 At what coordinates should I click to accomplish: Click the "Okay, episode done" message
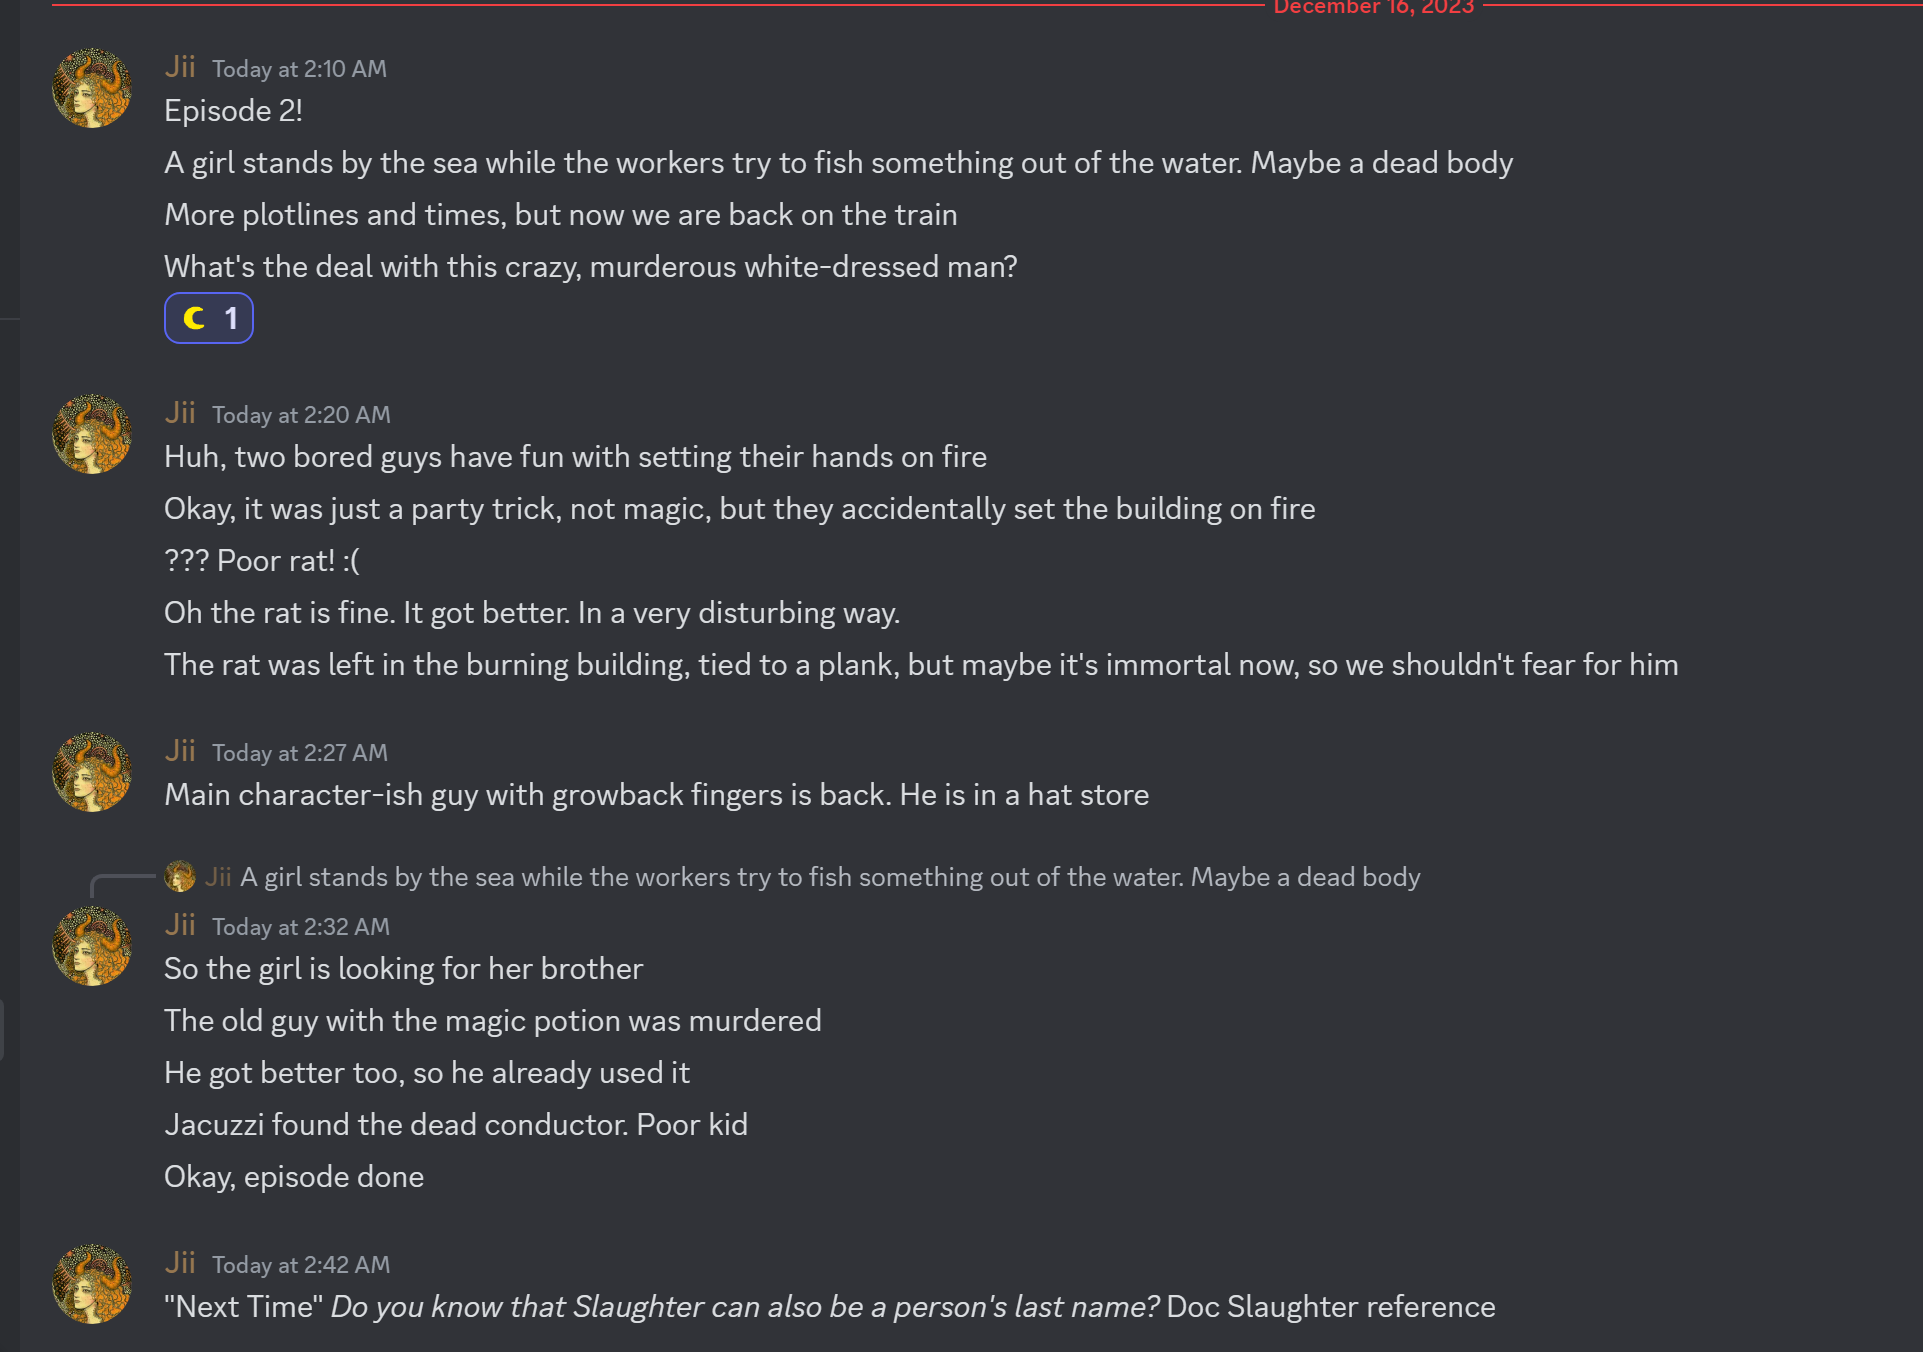294,1177
